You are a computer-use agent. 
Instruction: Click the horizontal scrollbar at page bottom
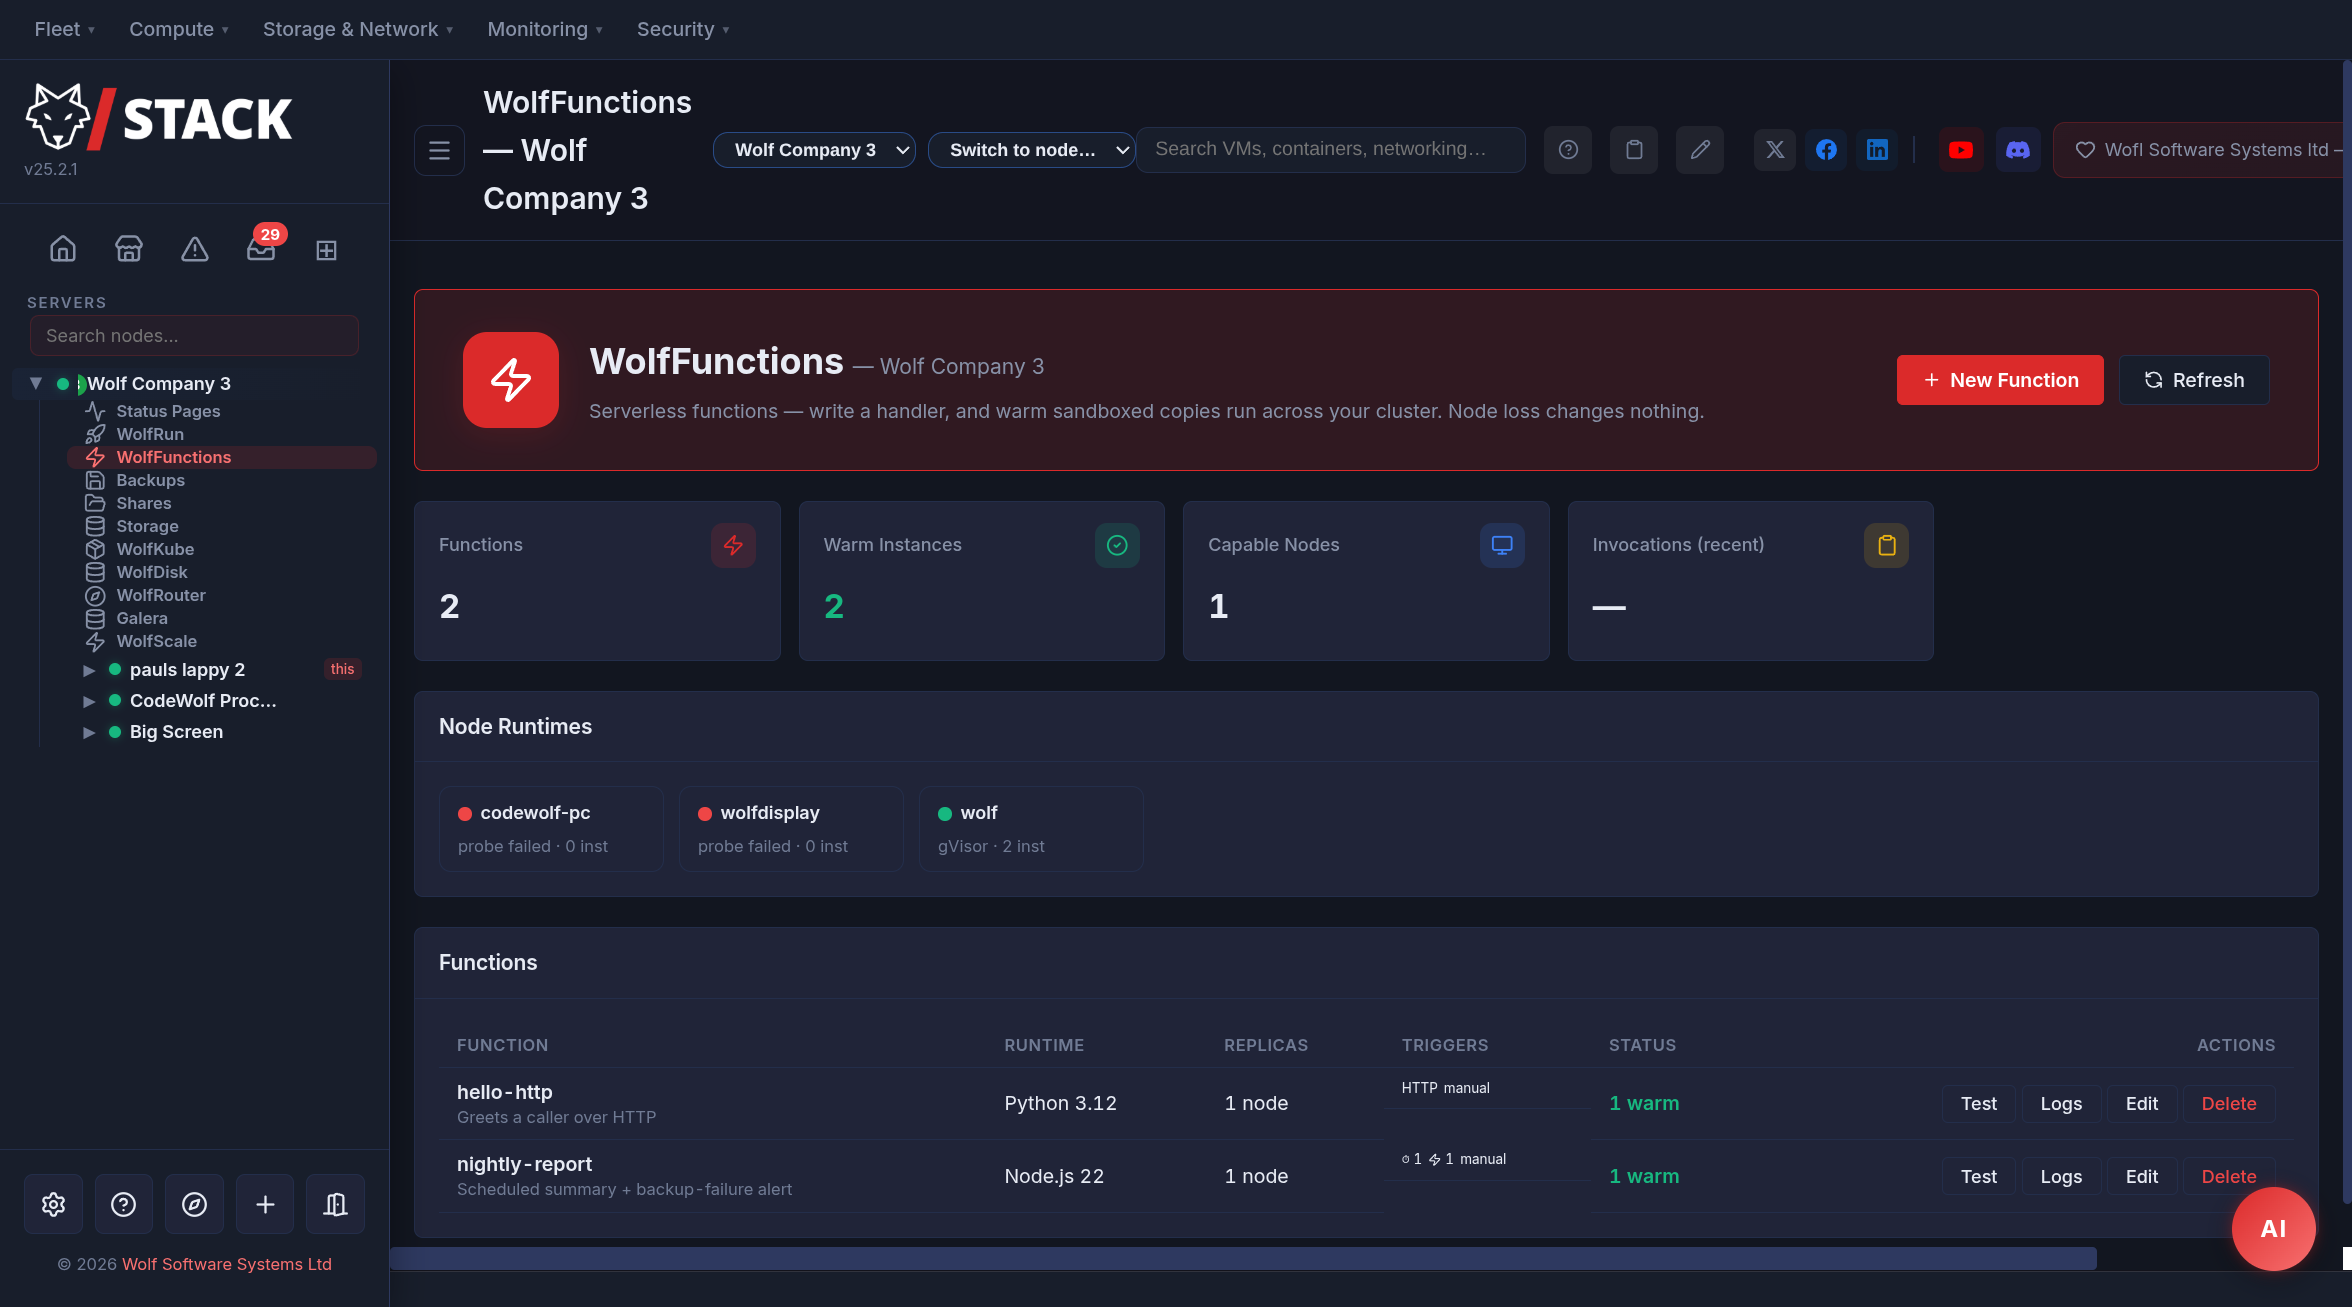tap(1243, 1259)
